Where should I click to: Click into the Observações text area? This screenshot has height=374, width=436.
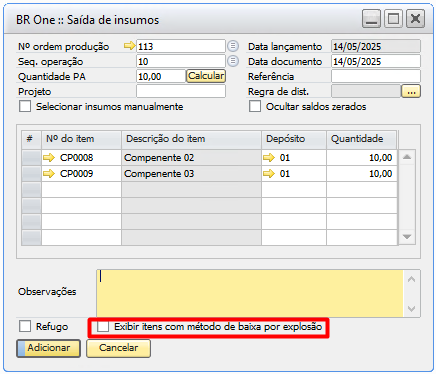[x=250, y=293]
